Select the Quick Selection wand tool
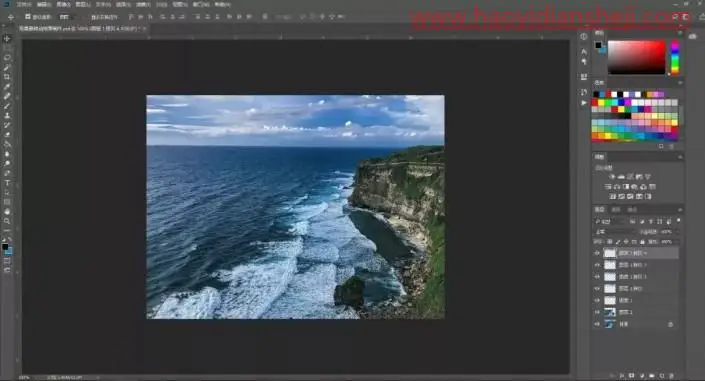Image resolution: width=705 pixels, height=381 pixels. coord(7,67)
